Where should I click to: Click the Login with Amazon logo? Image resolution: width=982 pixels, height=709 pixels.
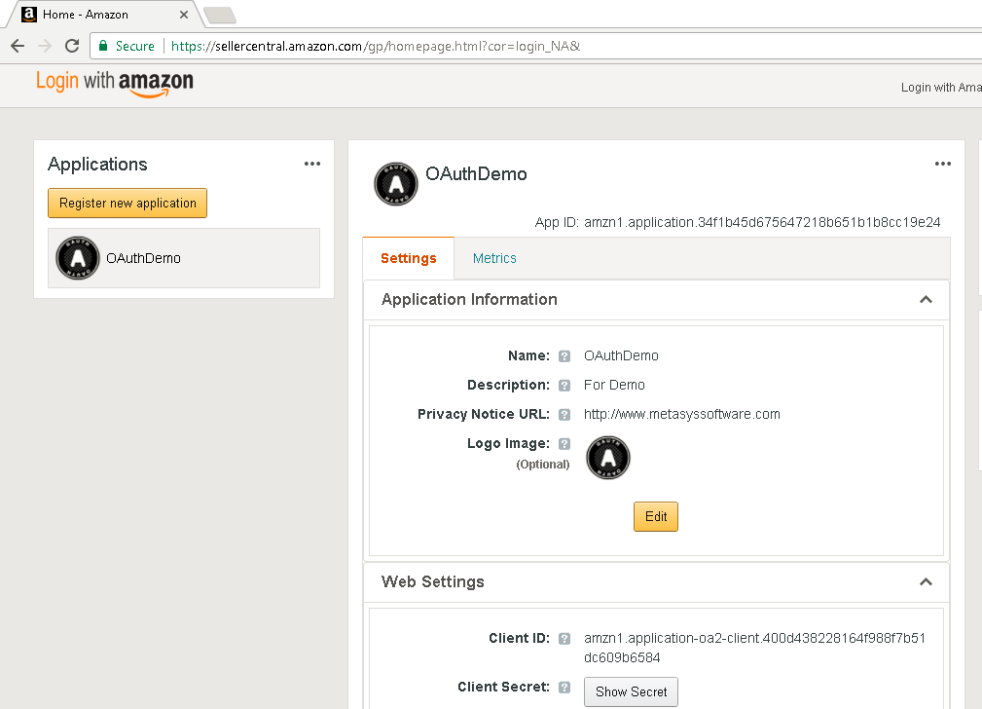point(114,83)
